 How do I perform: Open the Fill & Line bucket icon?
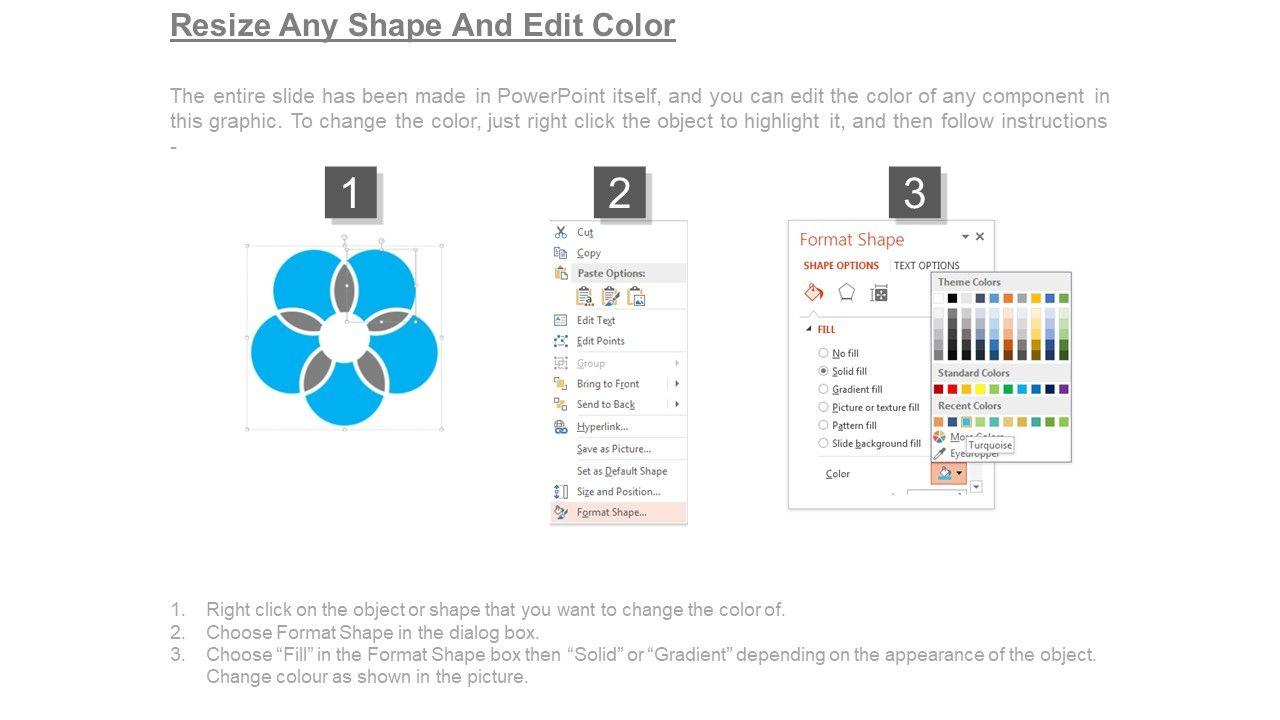tap(814, 293)
